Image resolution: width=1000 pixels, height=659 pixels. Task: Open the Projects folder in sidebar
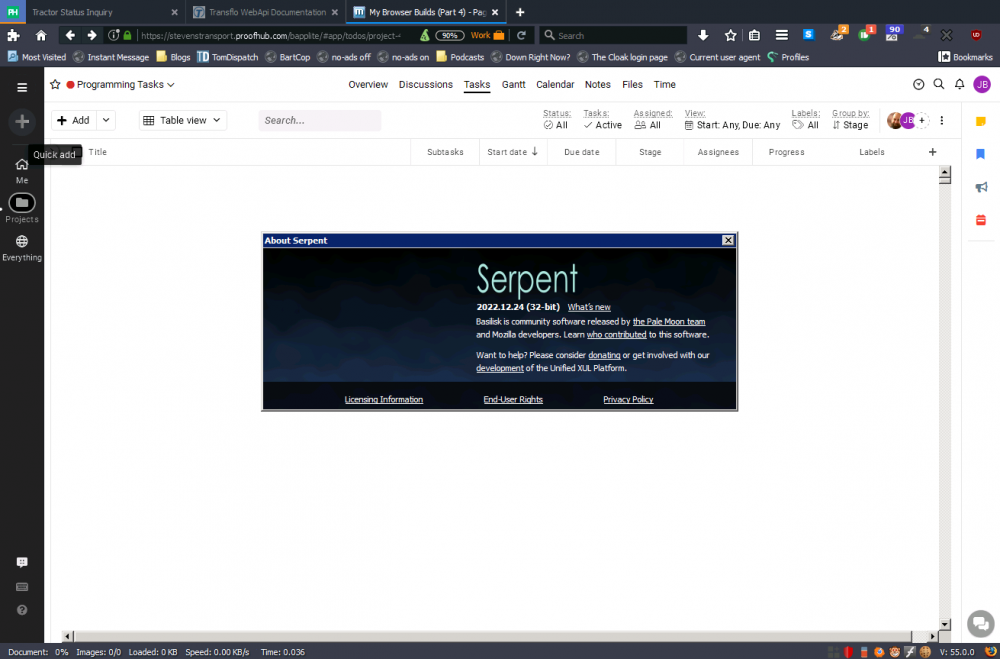22,203
